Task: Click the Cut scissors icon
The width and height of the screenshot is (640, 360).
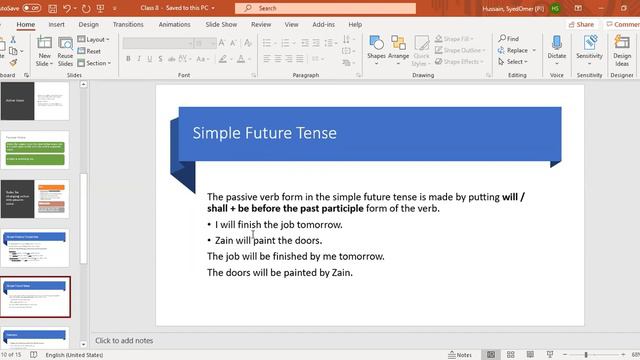Action: point(13,40)
